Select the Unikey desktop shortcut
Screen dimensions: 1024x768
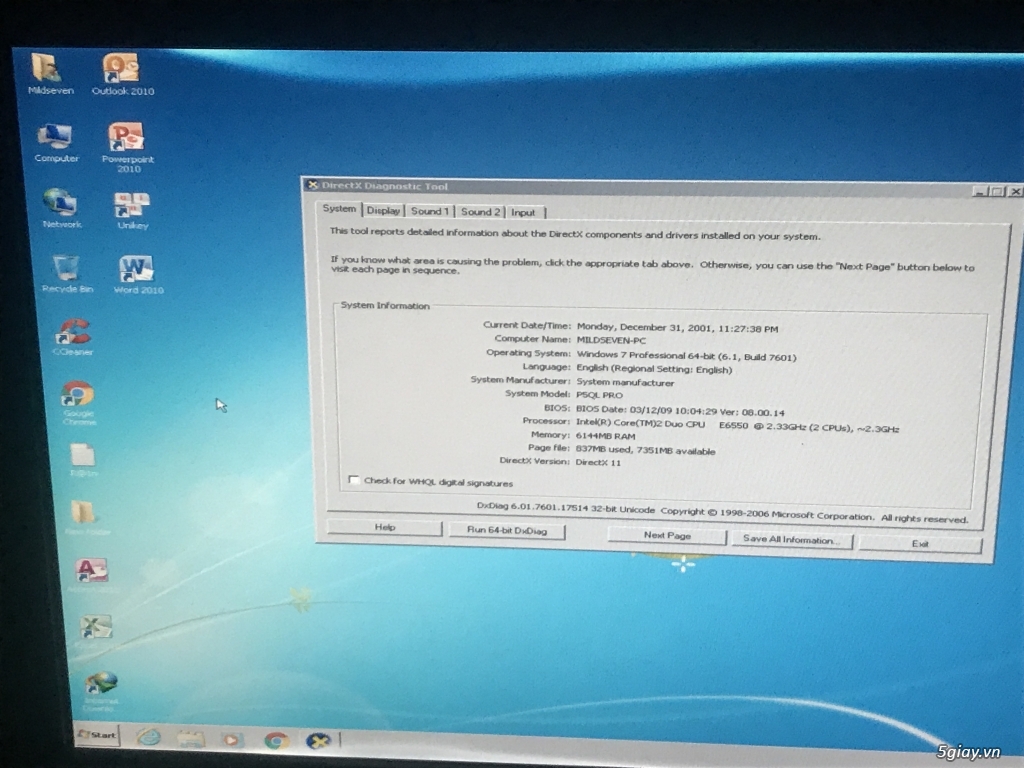(133, 210)
